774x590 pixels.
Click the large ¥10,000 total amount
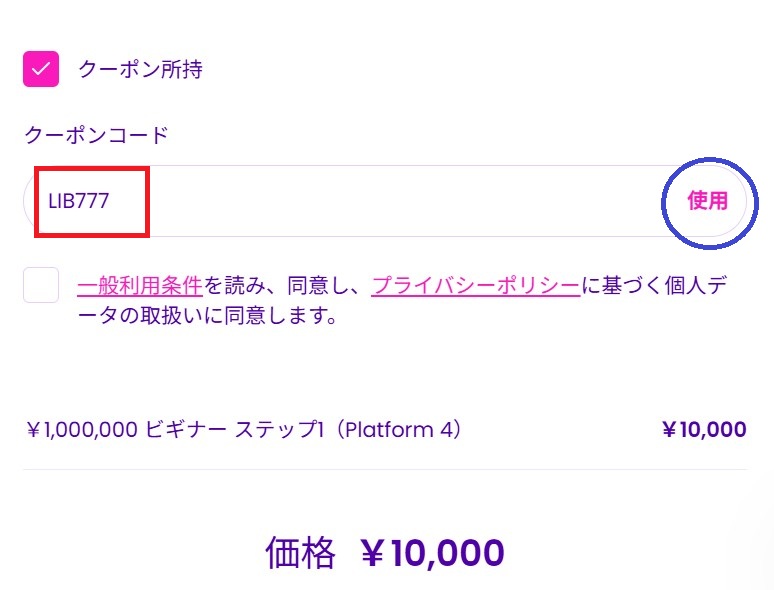[x=433, y=553]
